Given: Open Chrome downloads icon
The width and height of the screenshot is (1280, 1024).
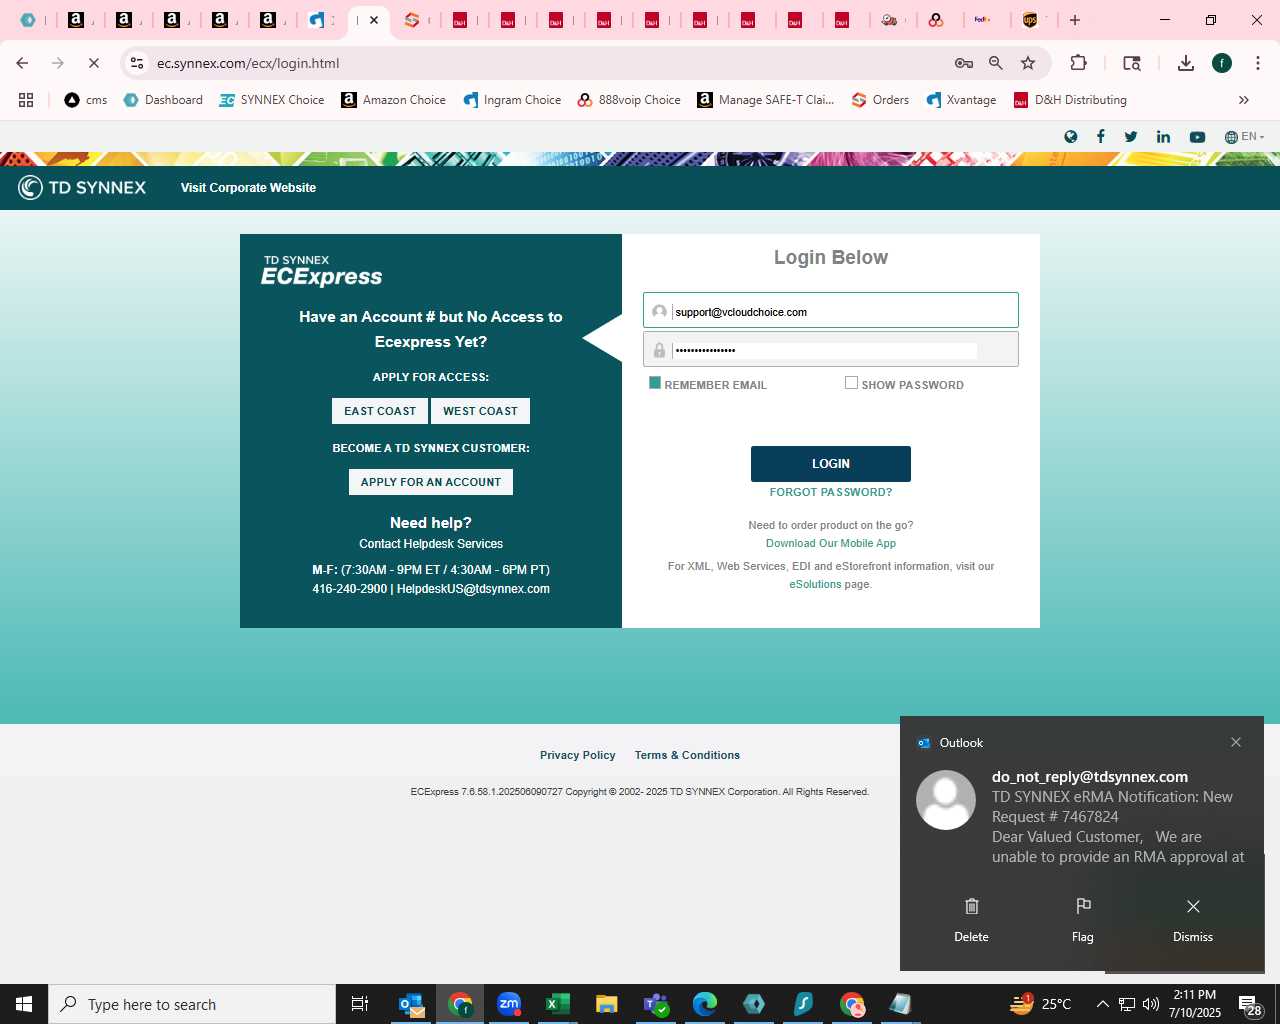Looking at the screenshot, I should (x=1186, y=63).
